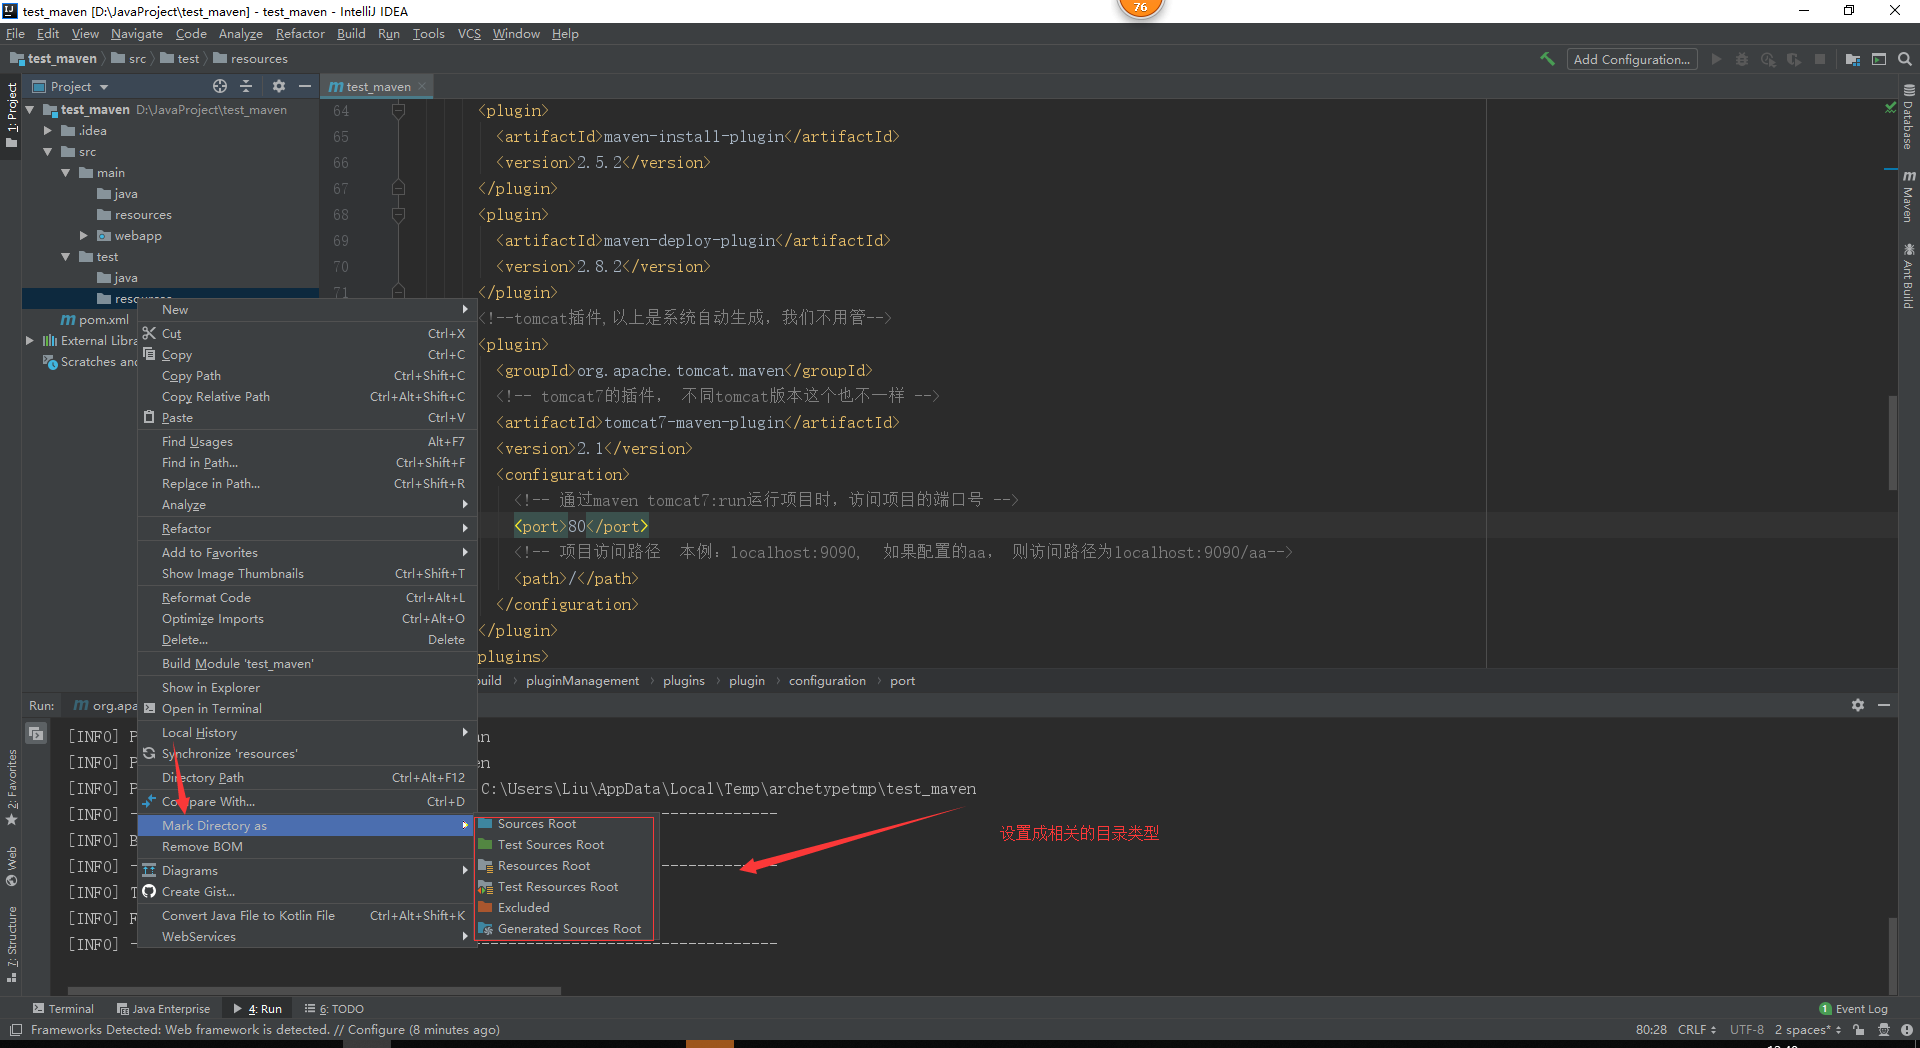Click the exclamation notification icon in status bar
1920x1048 pixels.
1907,1030
